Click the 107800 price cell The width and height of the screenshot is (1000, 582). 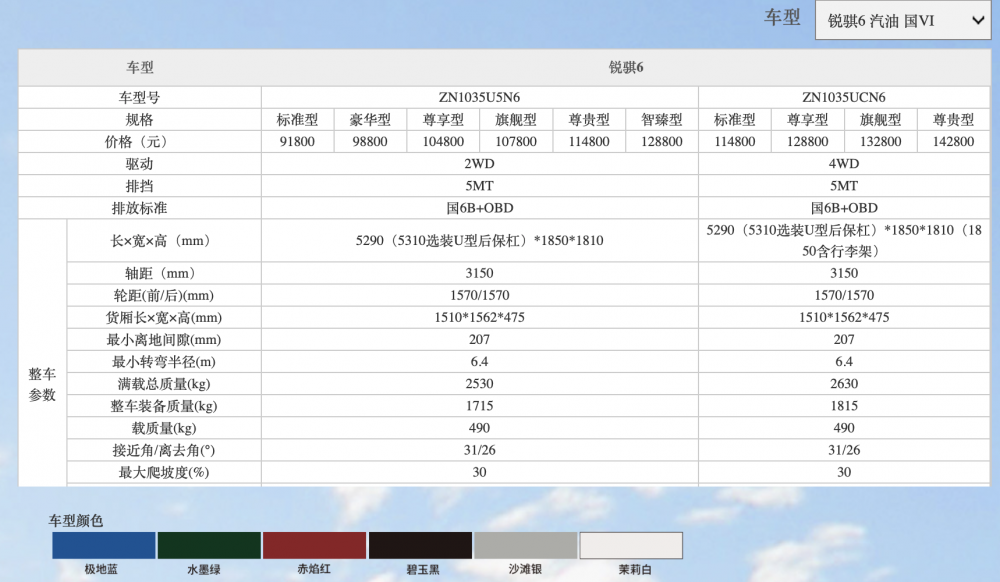(516, 142)
